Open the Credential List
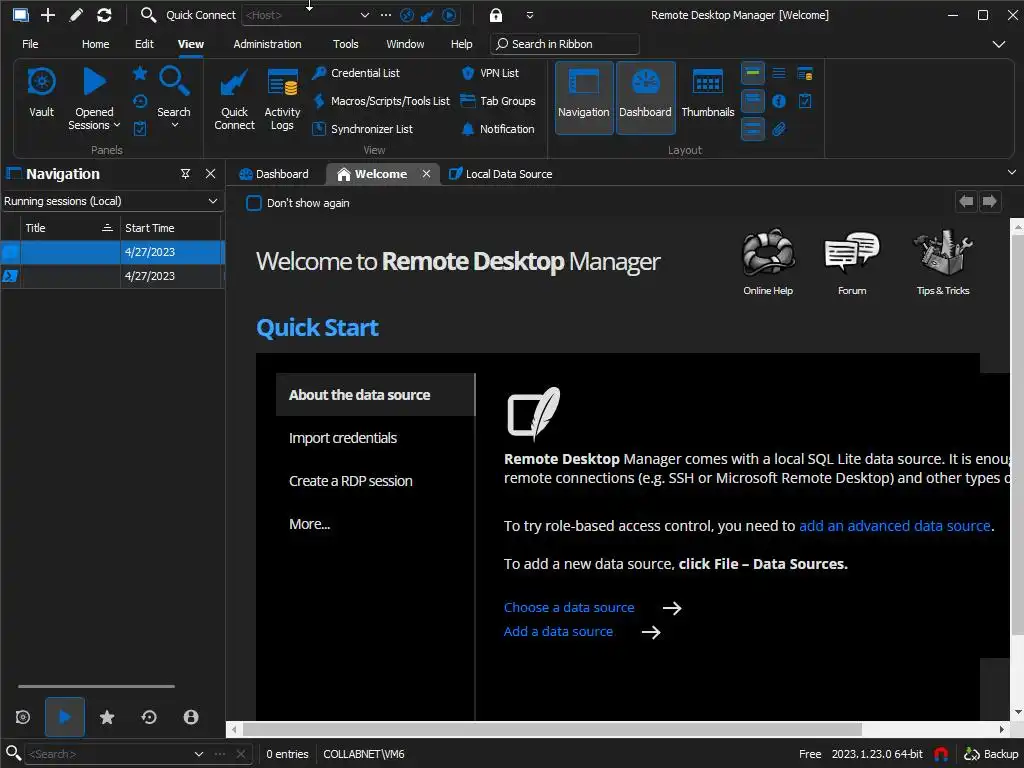1024x768 pixels. 356,73
